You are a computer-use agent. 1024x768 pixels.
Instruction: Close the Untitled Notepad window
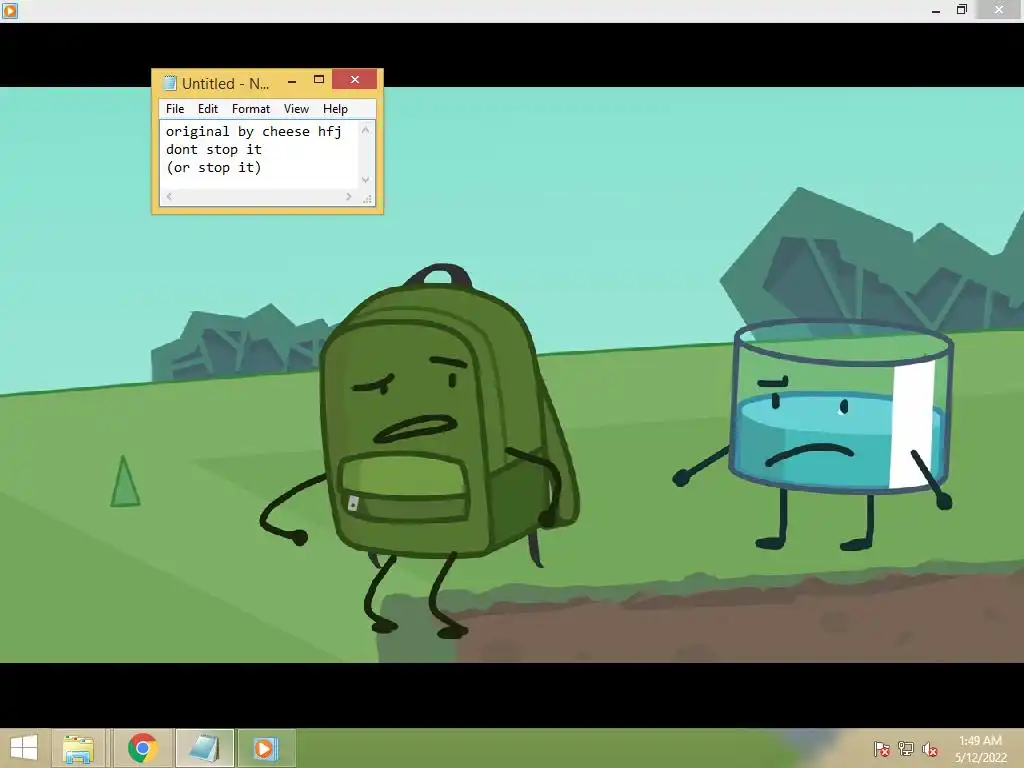coord(355,80)
